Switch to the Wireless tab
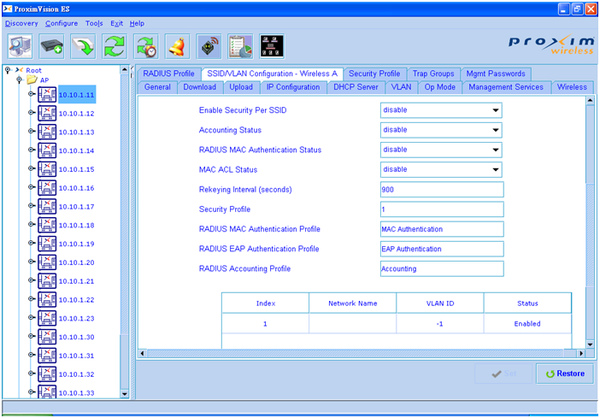Image resolution: width=600 pixels, height=418 pixels. tap(572, 87)
